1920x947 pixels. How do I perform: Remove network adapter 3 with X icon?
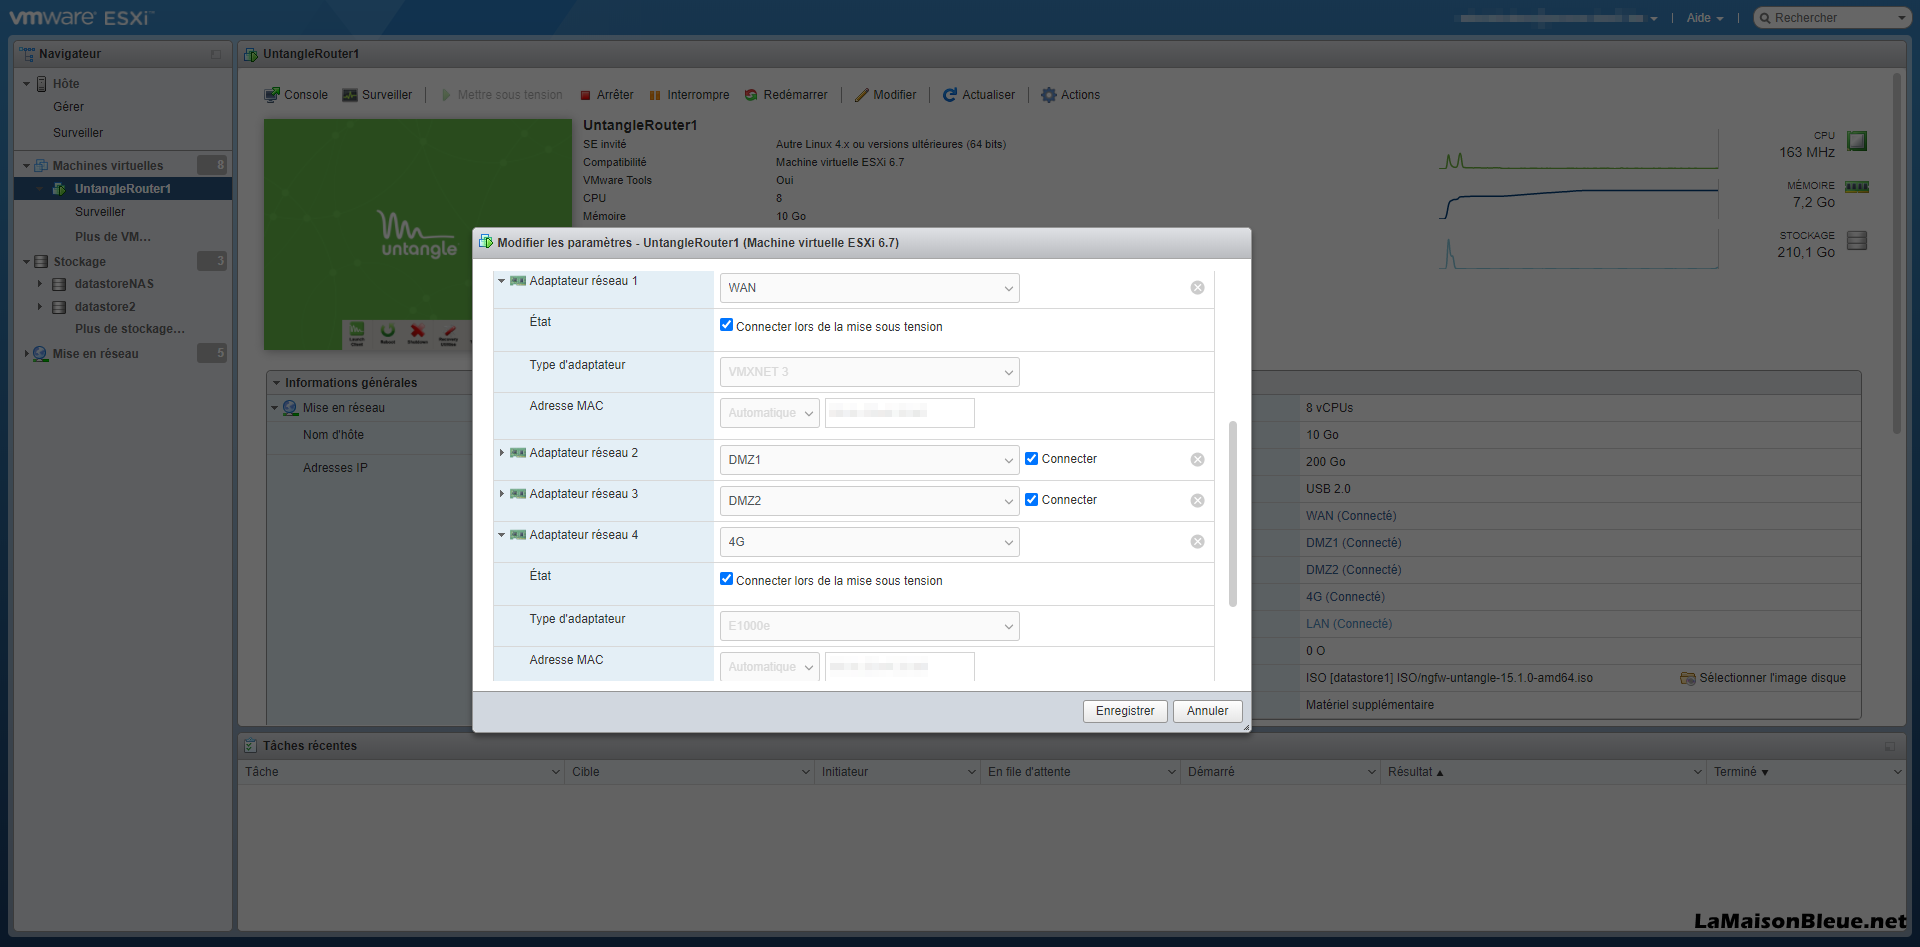(1197, 501)
